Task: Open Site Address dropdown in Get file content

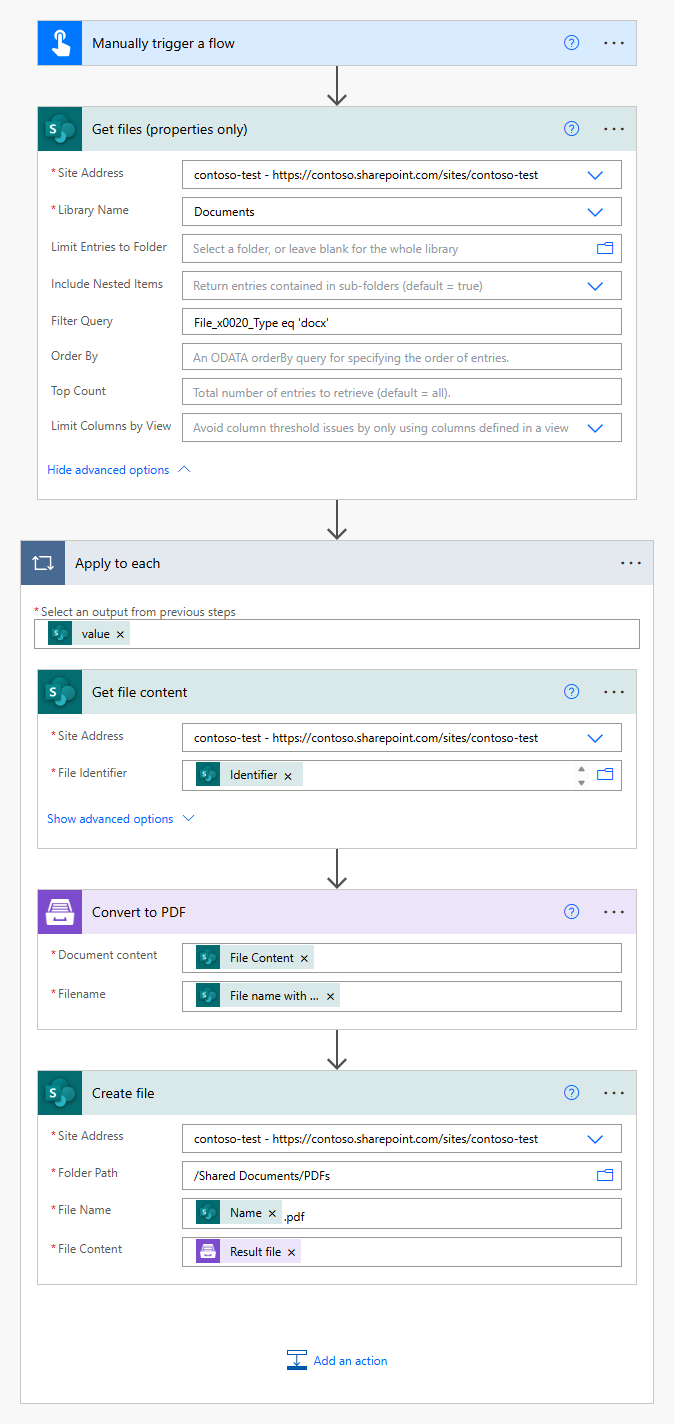Action: coord(596,738)
